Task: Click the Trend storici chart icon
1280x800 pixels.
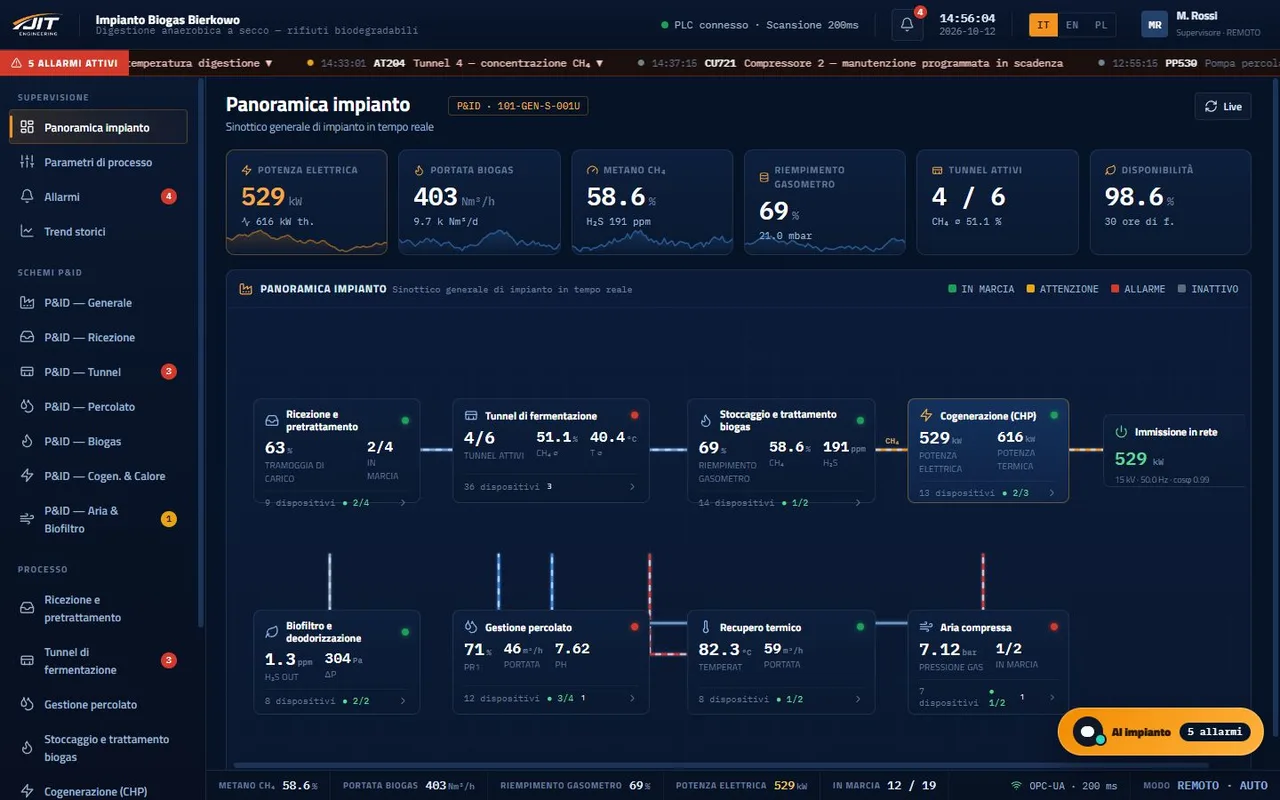Action: pyautogui.click(x=27, y=231)
